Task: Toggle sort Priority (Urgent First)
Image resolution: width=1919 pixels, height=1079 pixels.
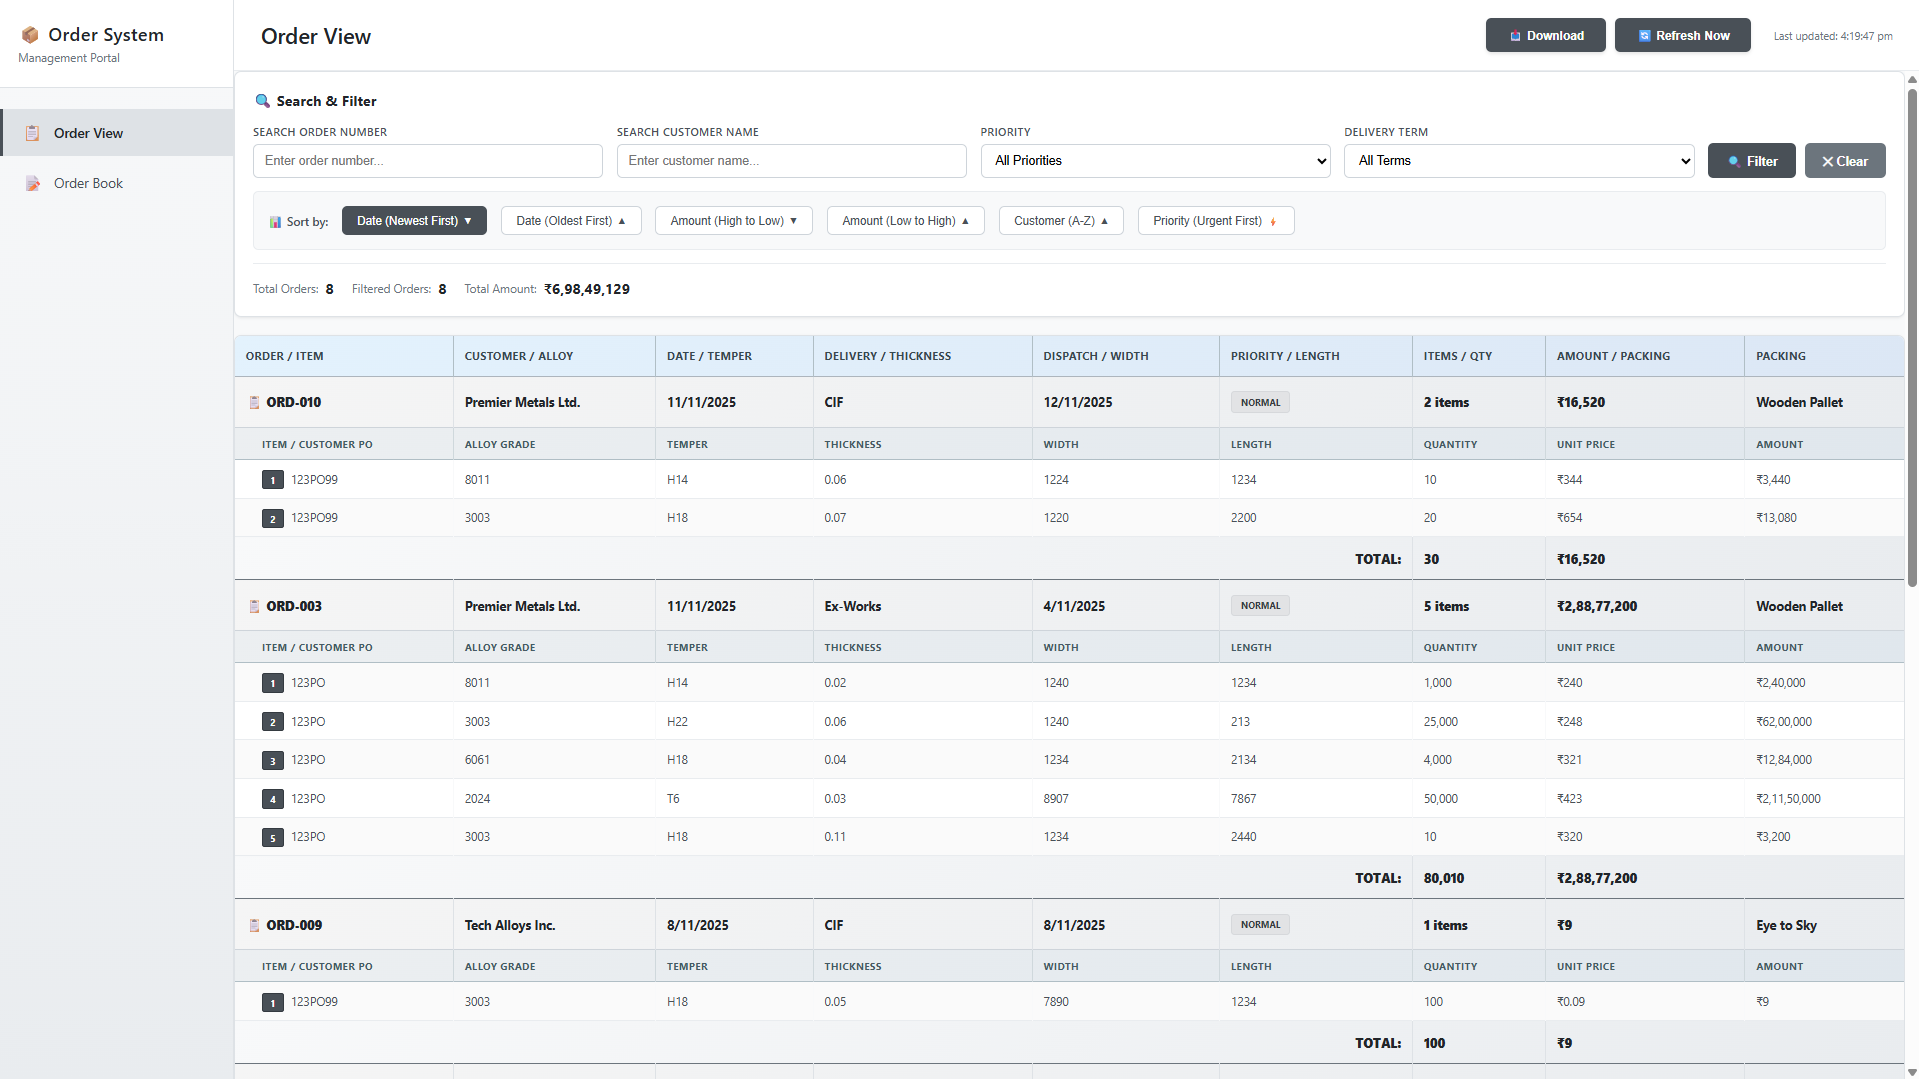Action: tap(1215, 221)
